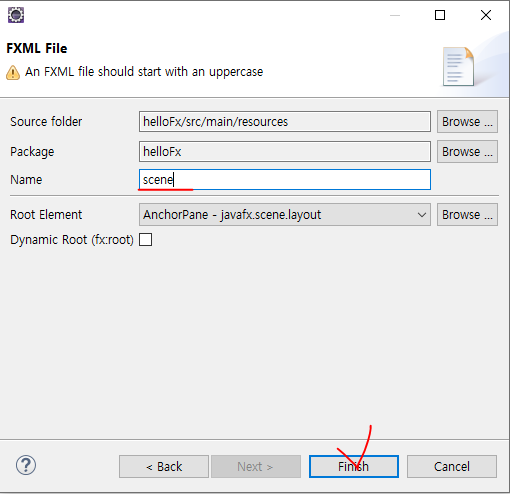Viewport: 510px width, 494px height.
Task: Browse for Package
Action: [x=467, y=152]
